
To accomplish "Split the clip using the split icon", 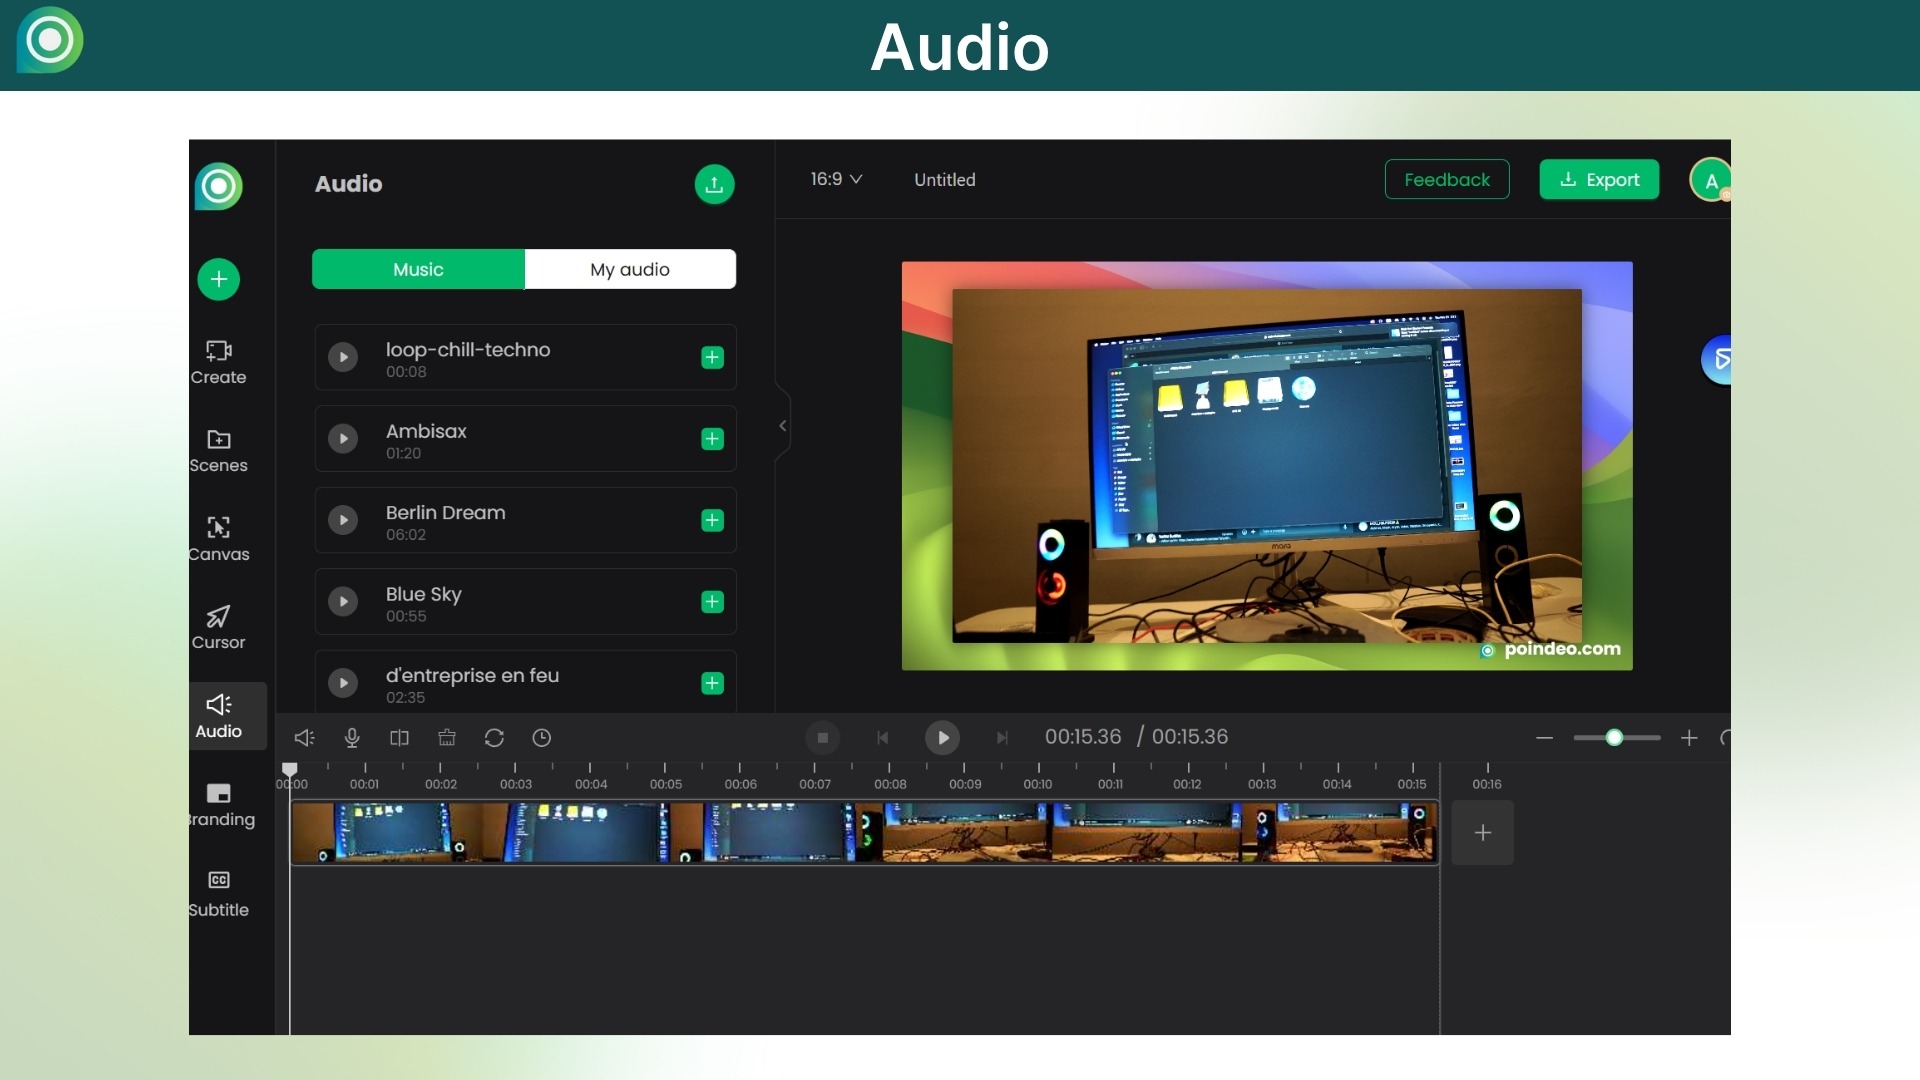I will (x=399, y=737).
